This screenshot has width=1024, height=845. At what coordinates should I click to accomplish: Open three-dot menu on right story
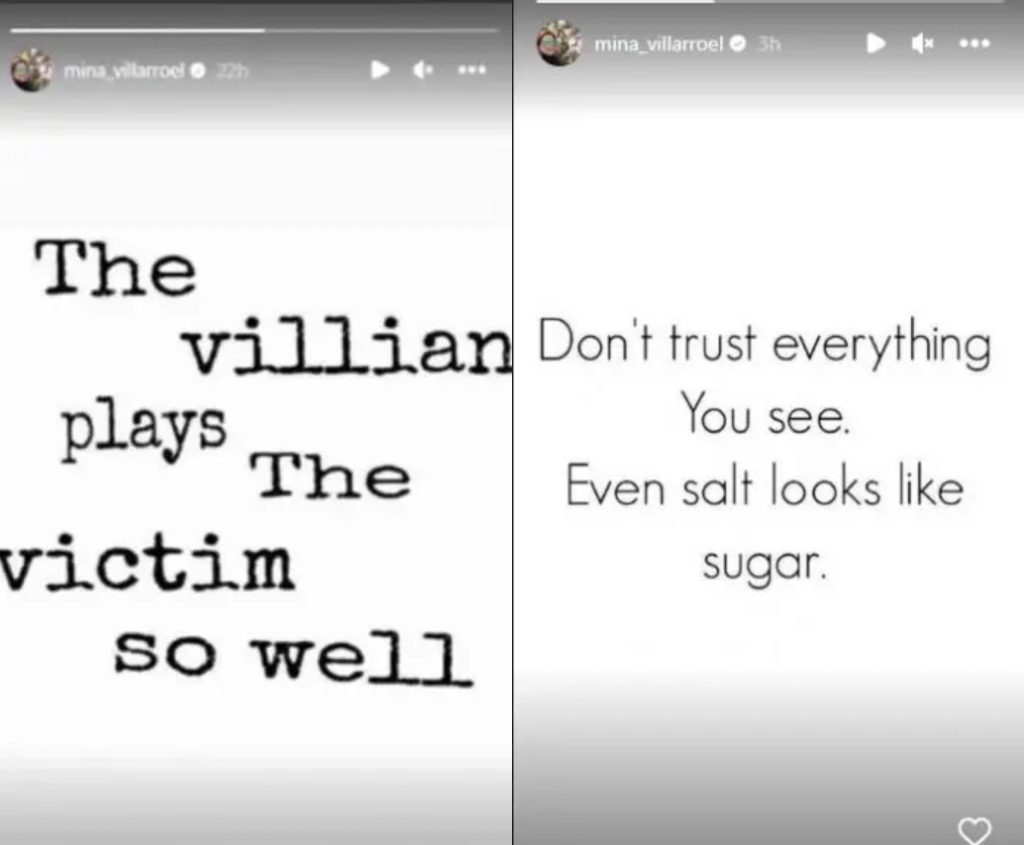(x=974, y=43)
